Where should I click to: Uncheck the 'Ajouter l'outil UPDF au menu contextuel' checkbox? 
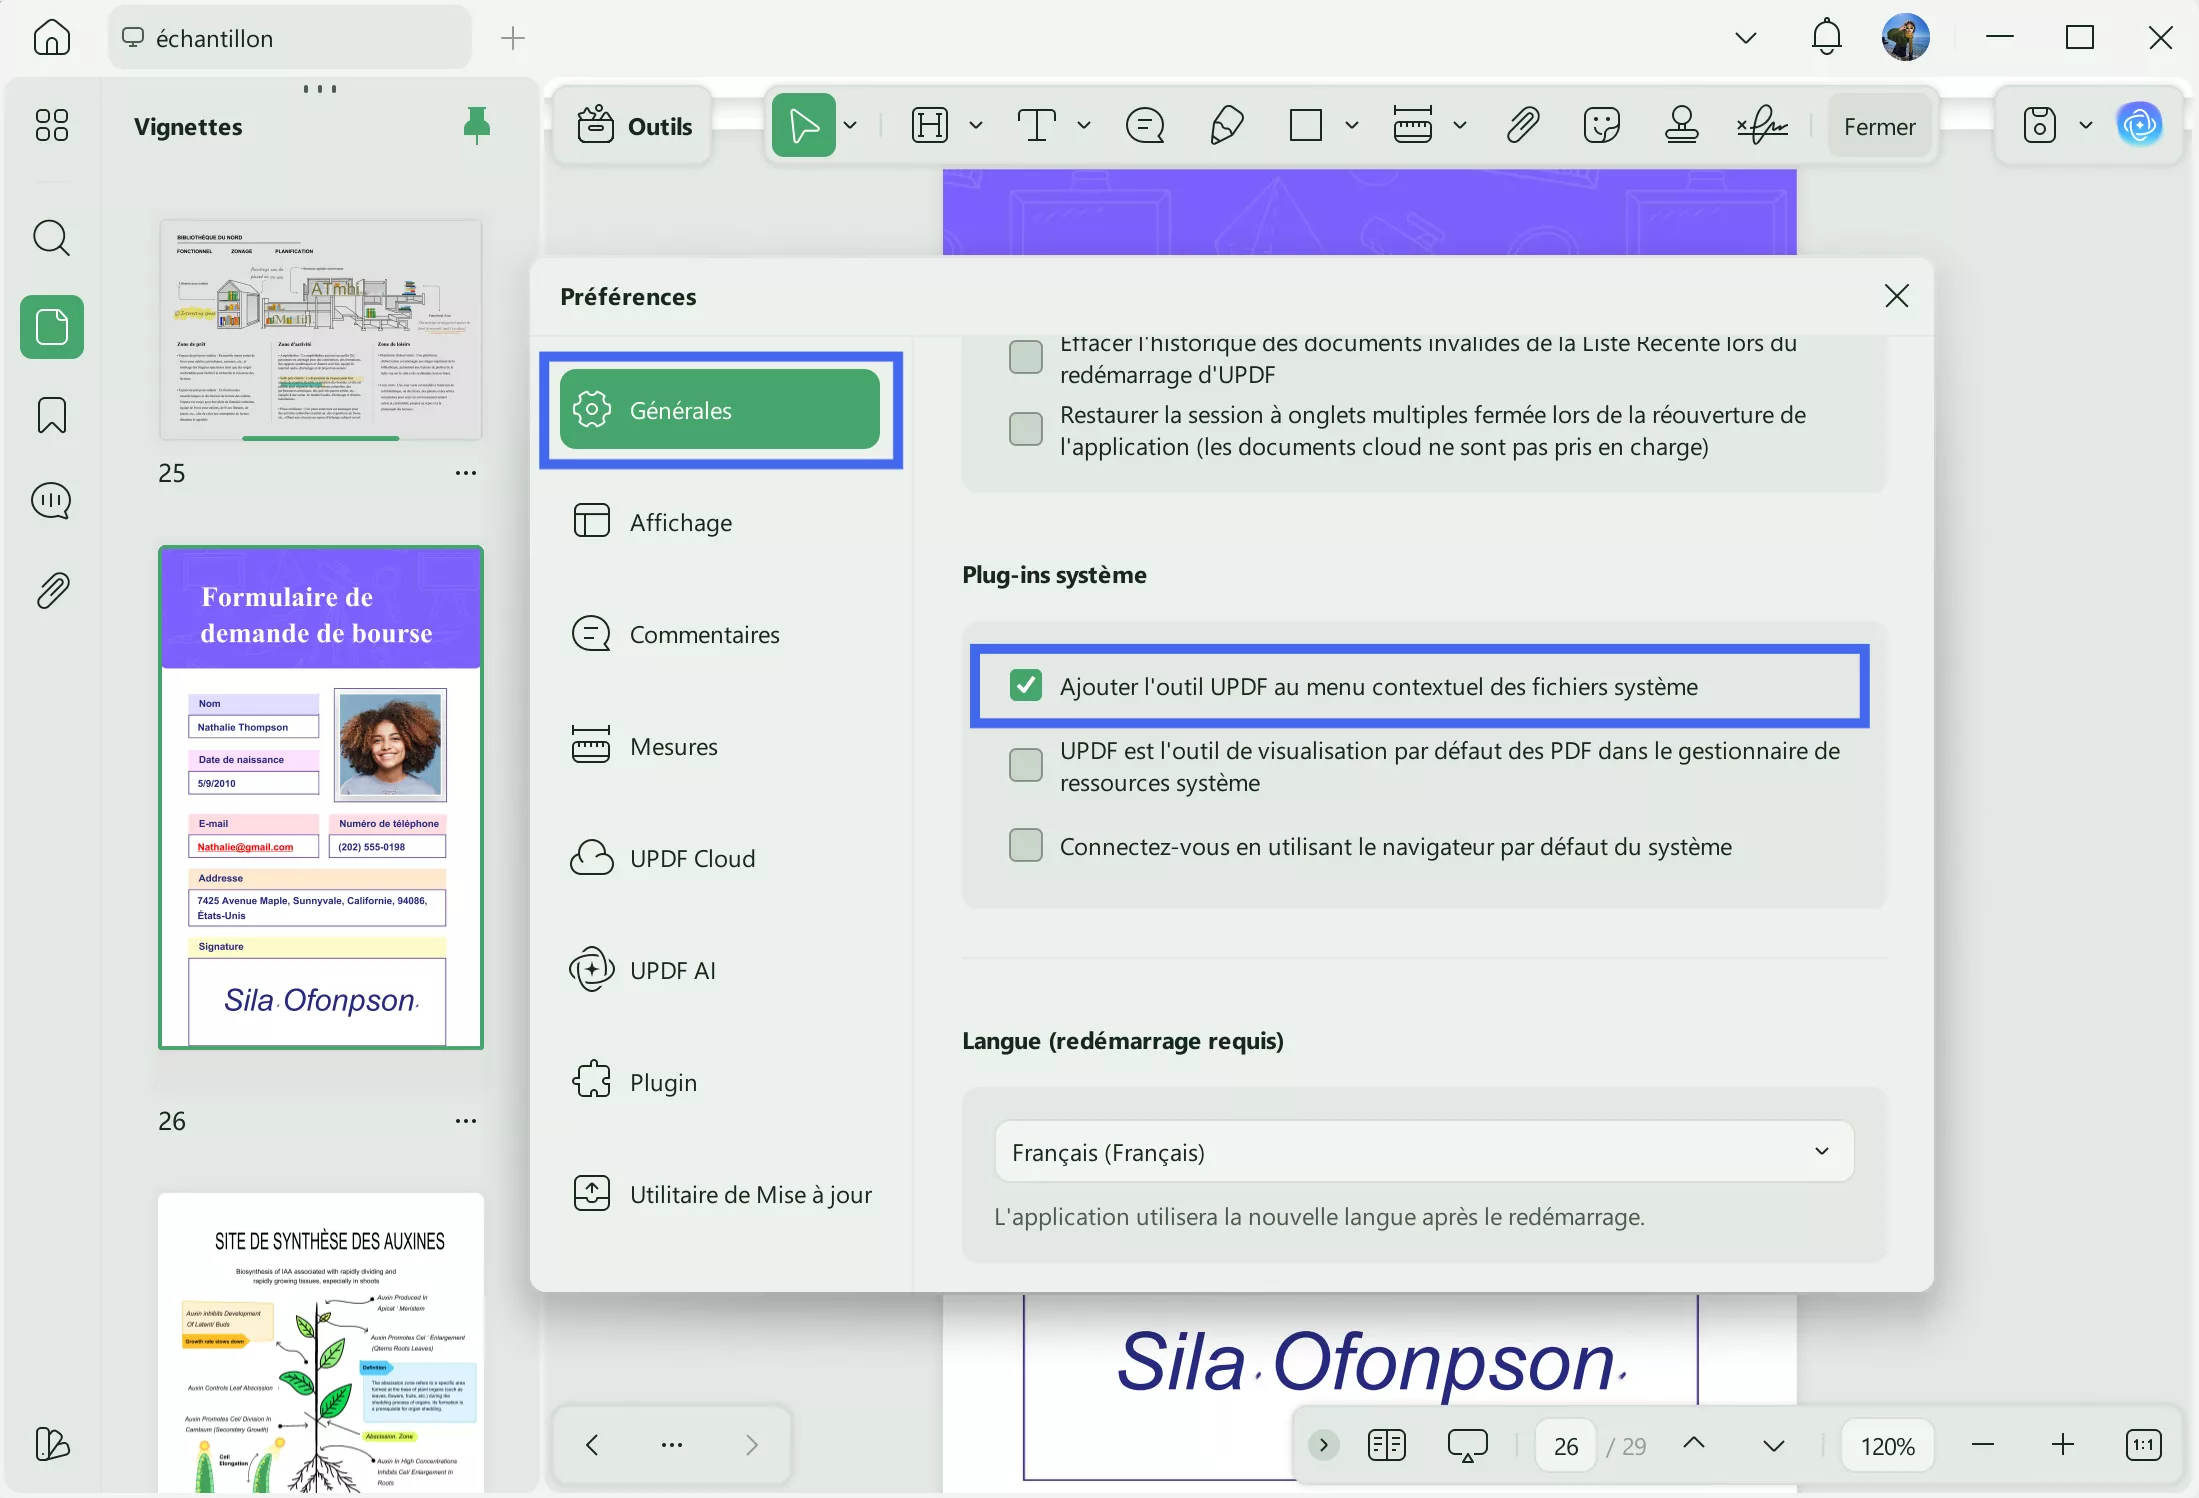point(1026,686)
